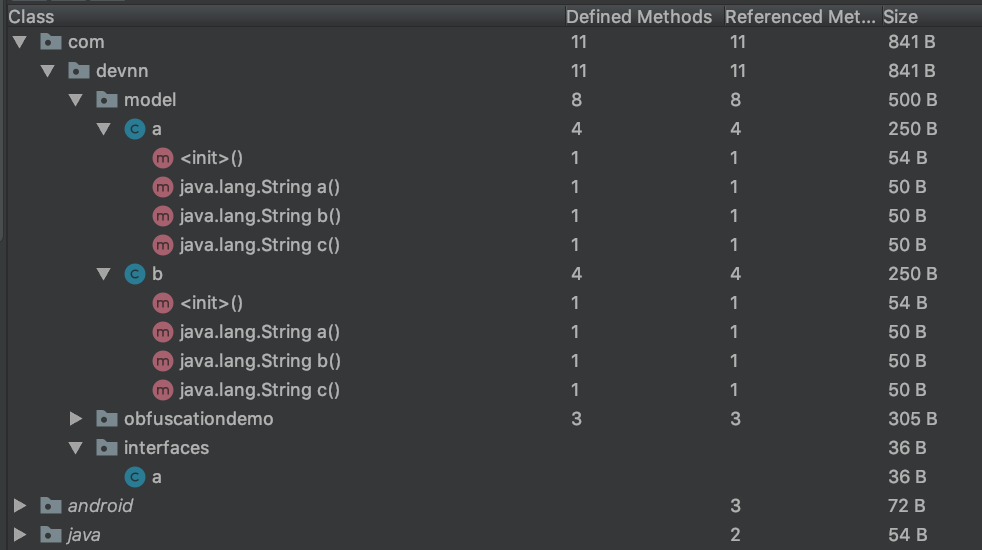Image resolution: width=982 pixels, height=550 pixels.
Task: Sort by the Size column header
Action: 900,16
